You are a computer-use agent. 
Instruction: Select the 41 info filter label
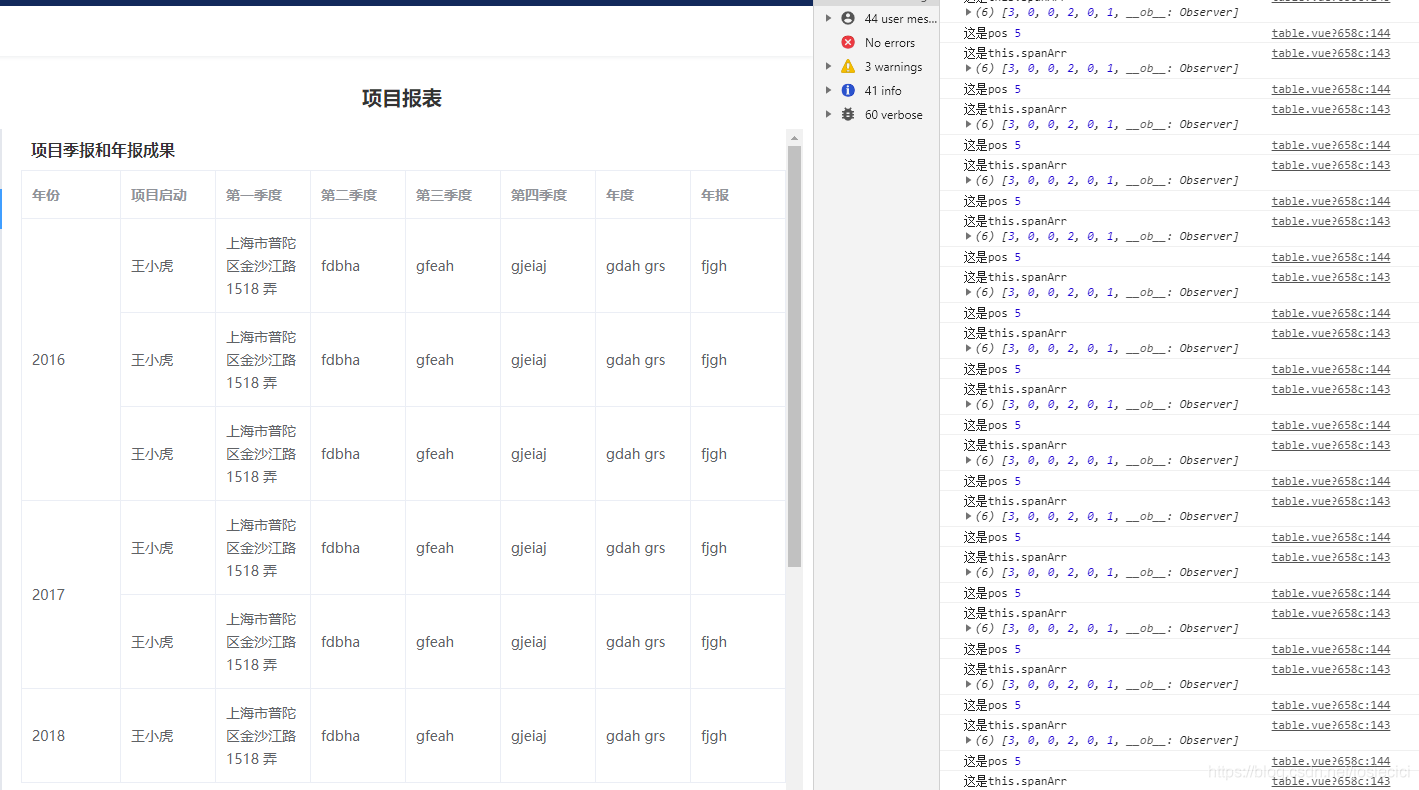coord(883,91)
